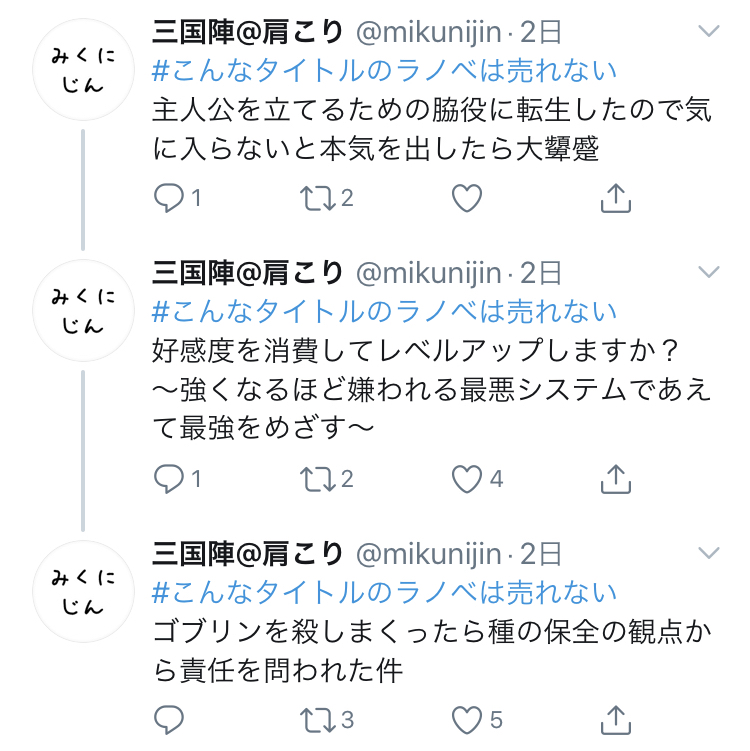Like the 好感度 tweet with 4 likes

(467, 479)
